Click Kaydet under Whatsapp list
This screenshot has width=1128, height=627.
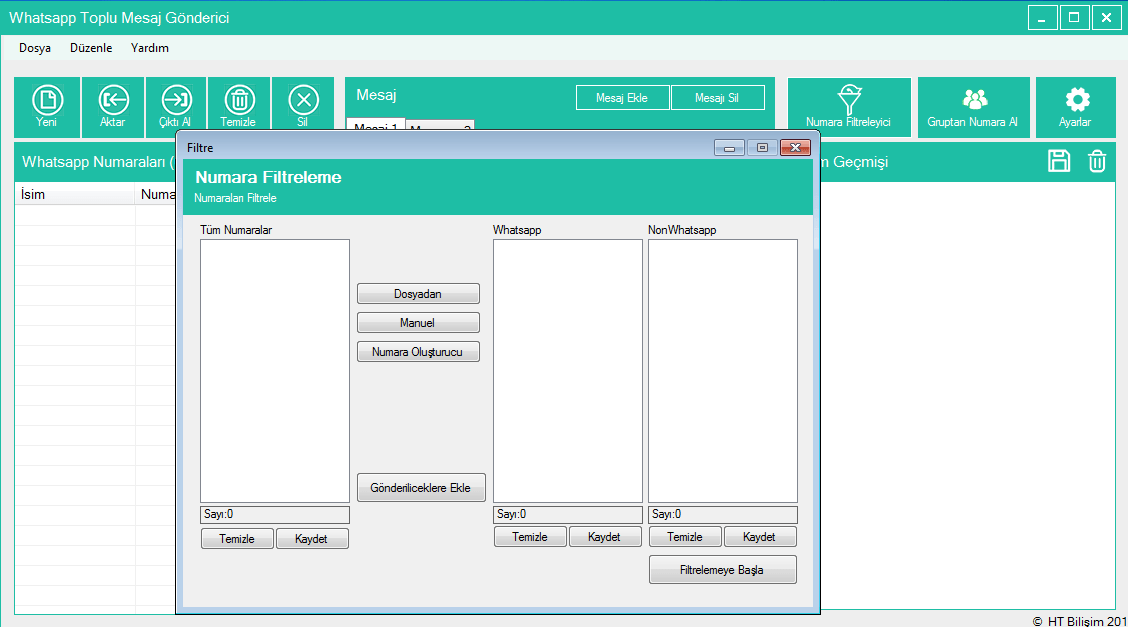pos(604,537)
